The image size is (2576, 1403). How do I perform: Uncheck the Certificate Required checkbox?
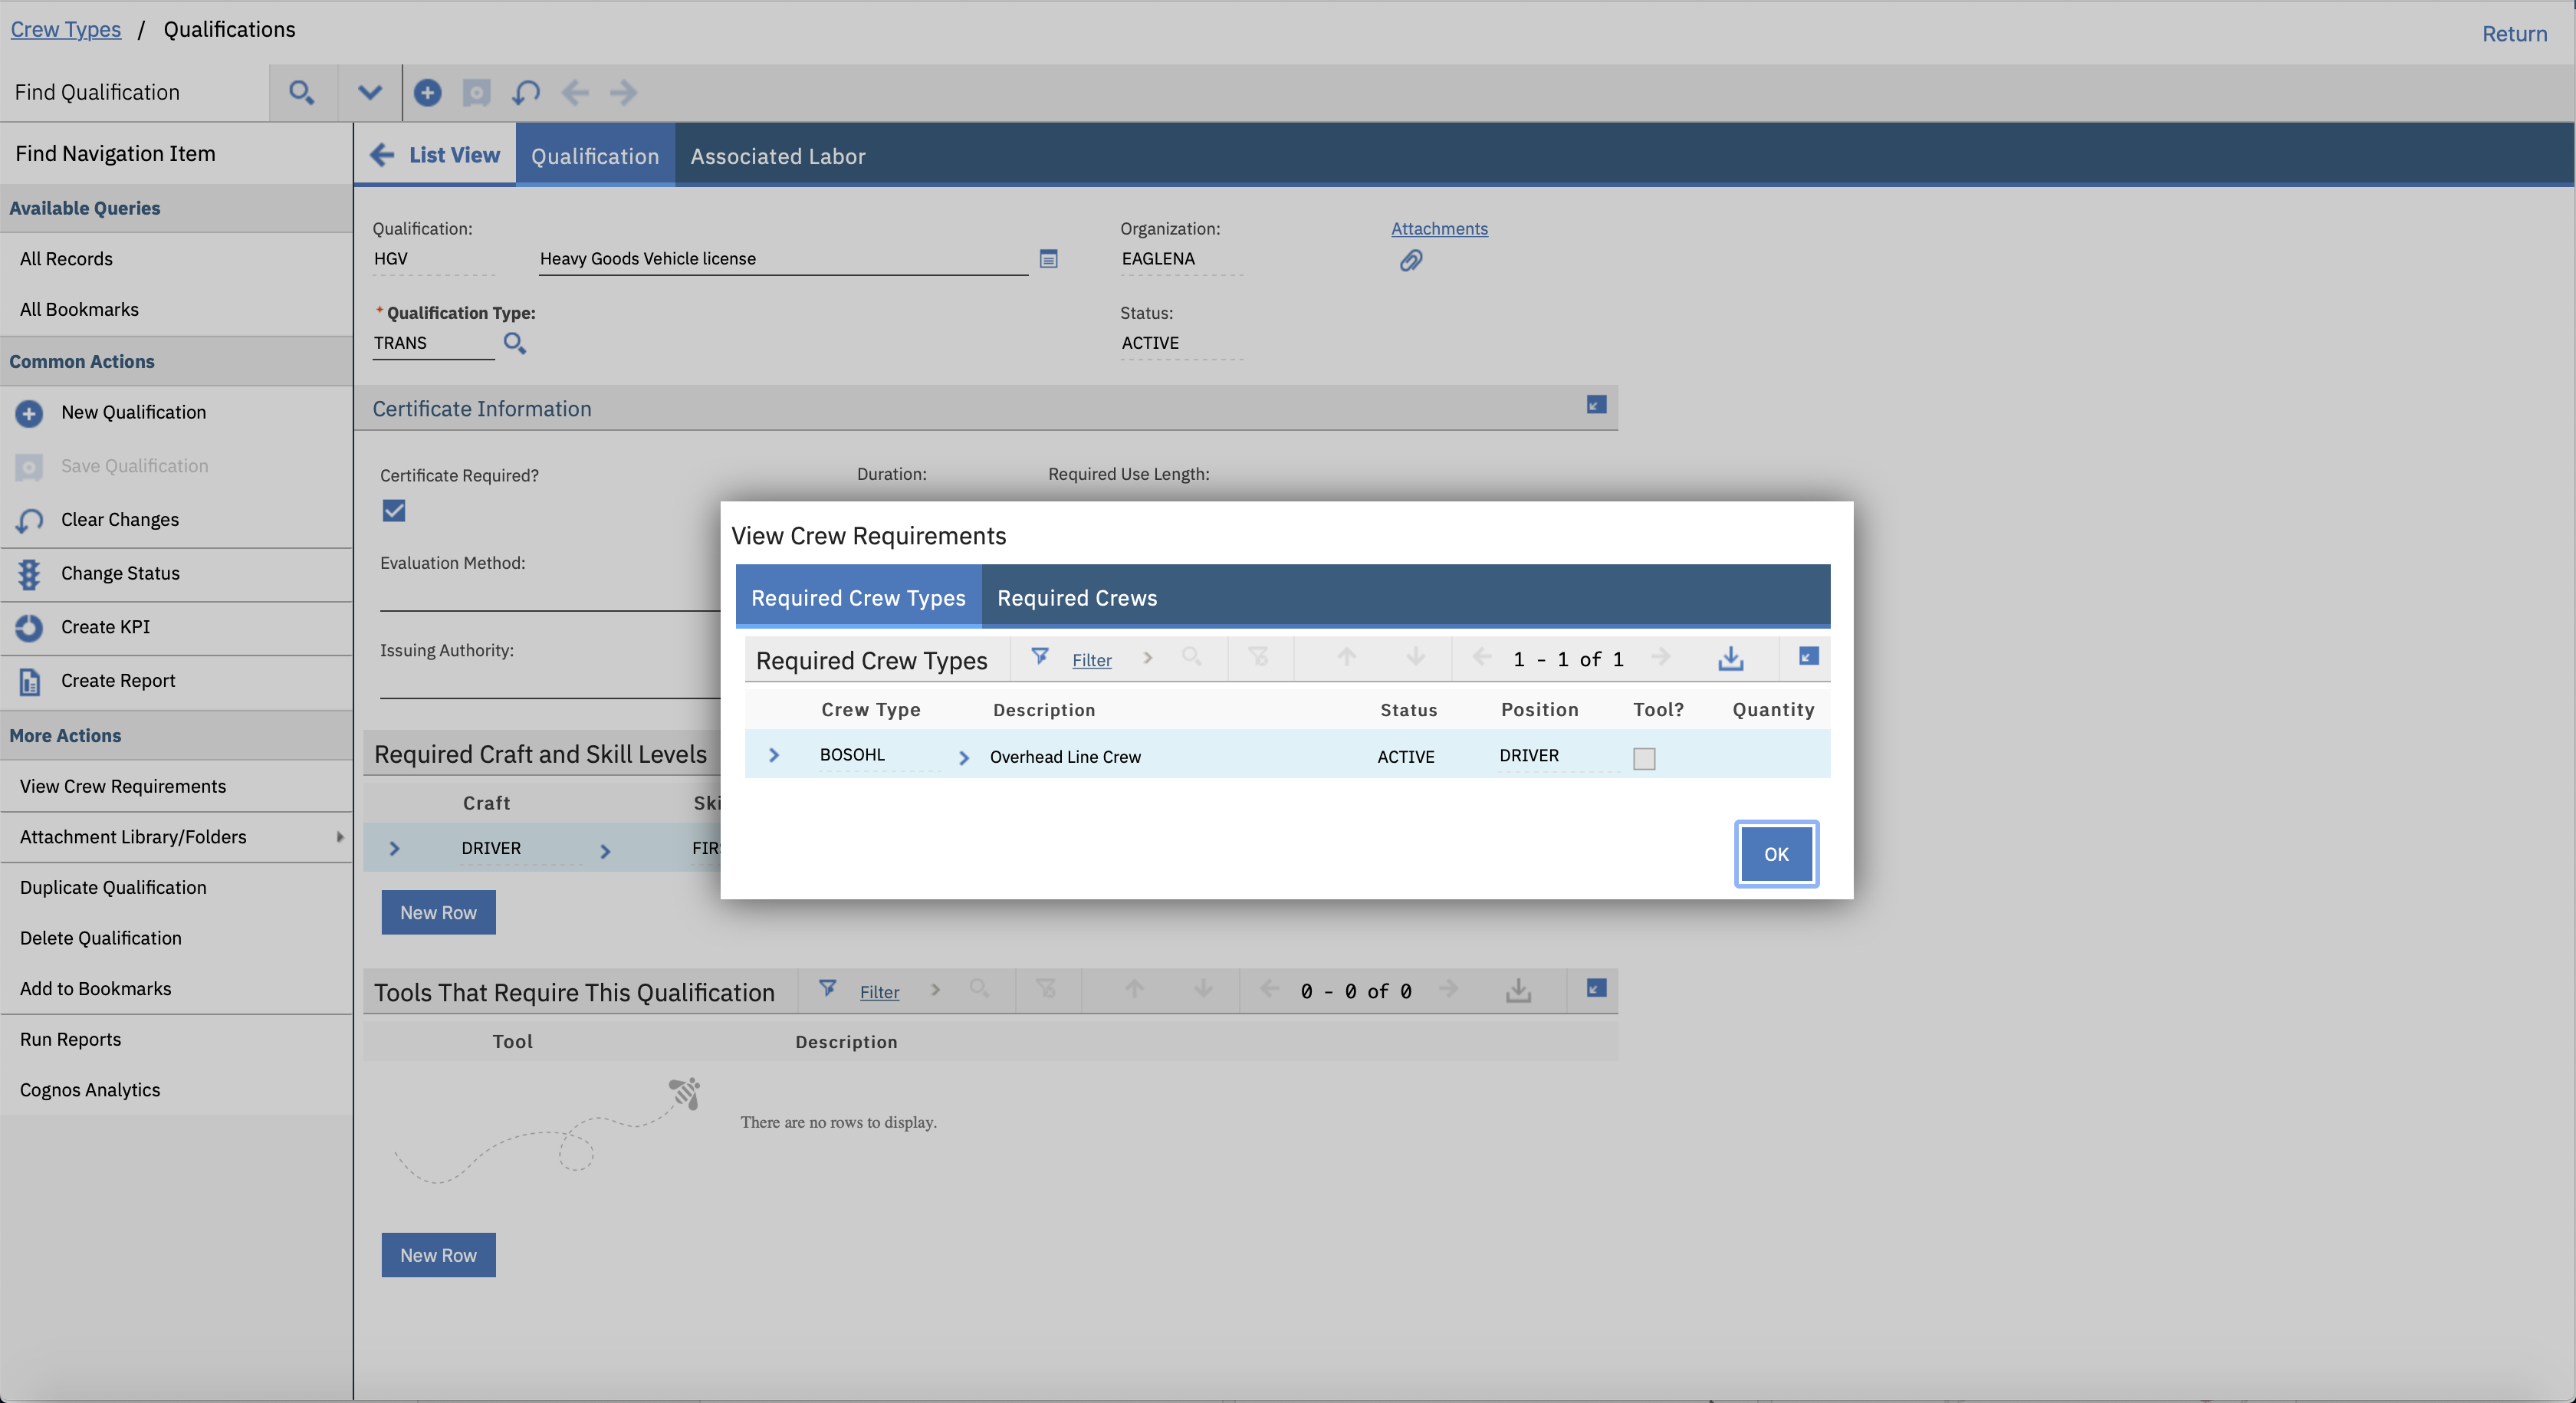(394, 511)
